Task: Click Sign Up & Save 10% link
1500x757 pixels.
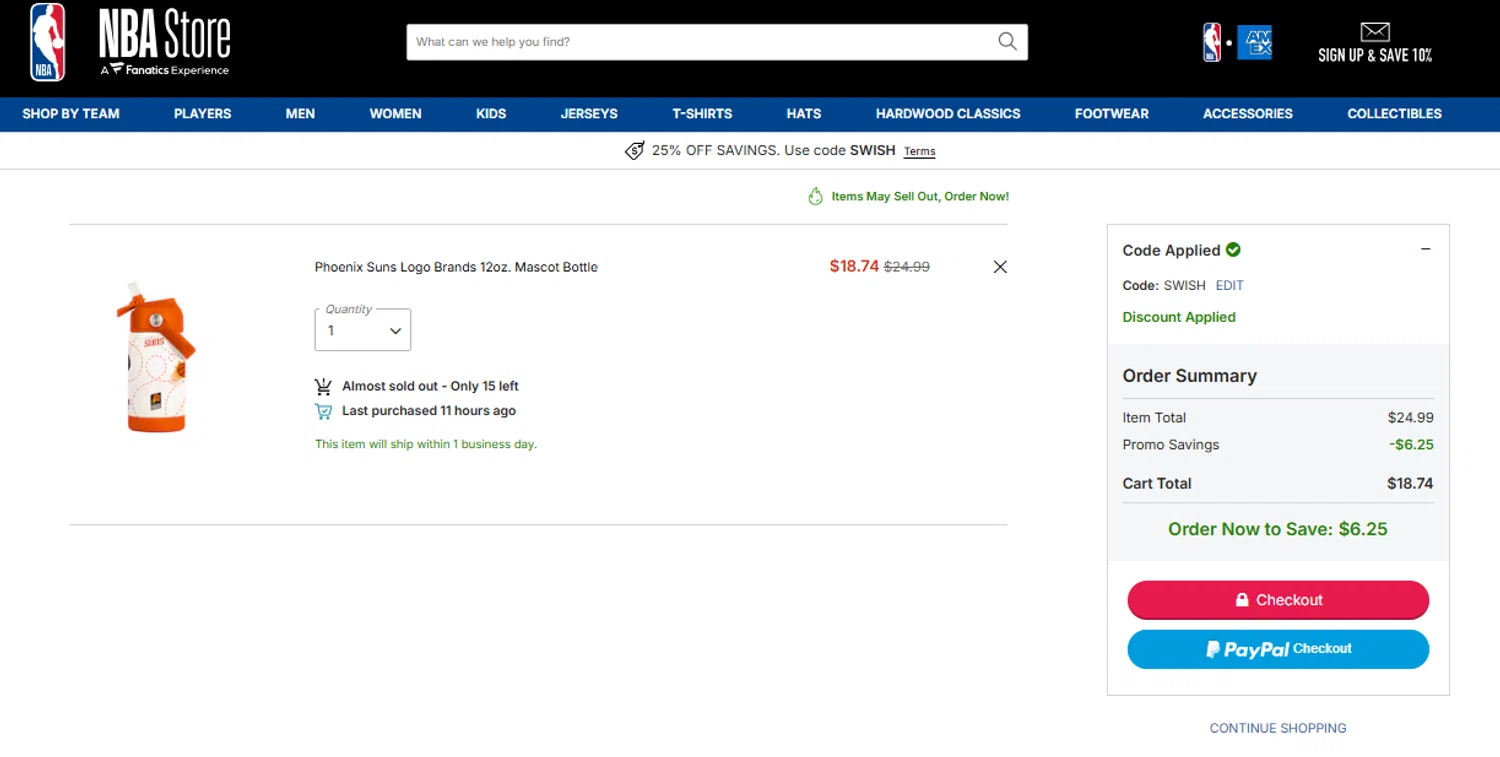Action: tap(1375, 56)
